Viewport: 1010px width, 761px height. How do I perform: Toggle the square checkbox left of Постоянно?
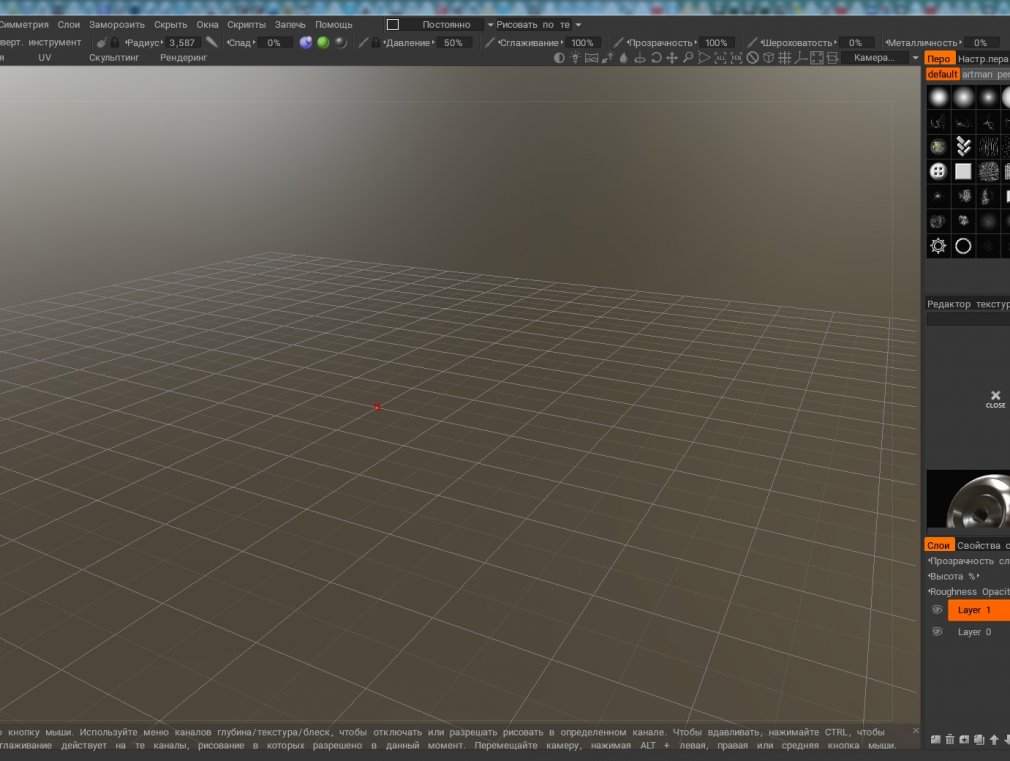(393, 24)
